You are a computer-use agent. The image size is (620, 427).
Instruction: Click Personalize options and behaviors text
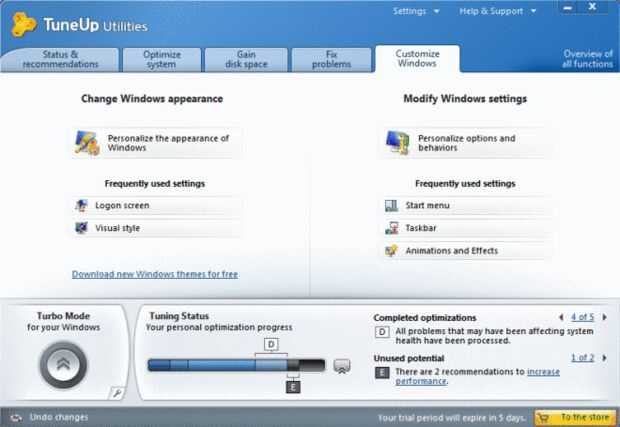[x=467, y=143]
